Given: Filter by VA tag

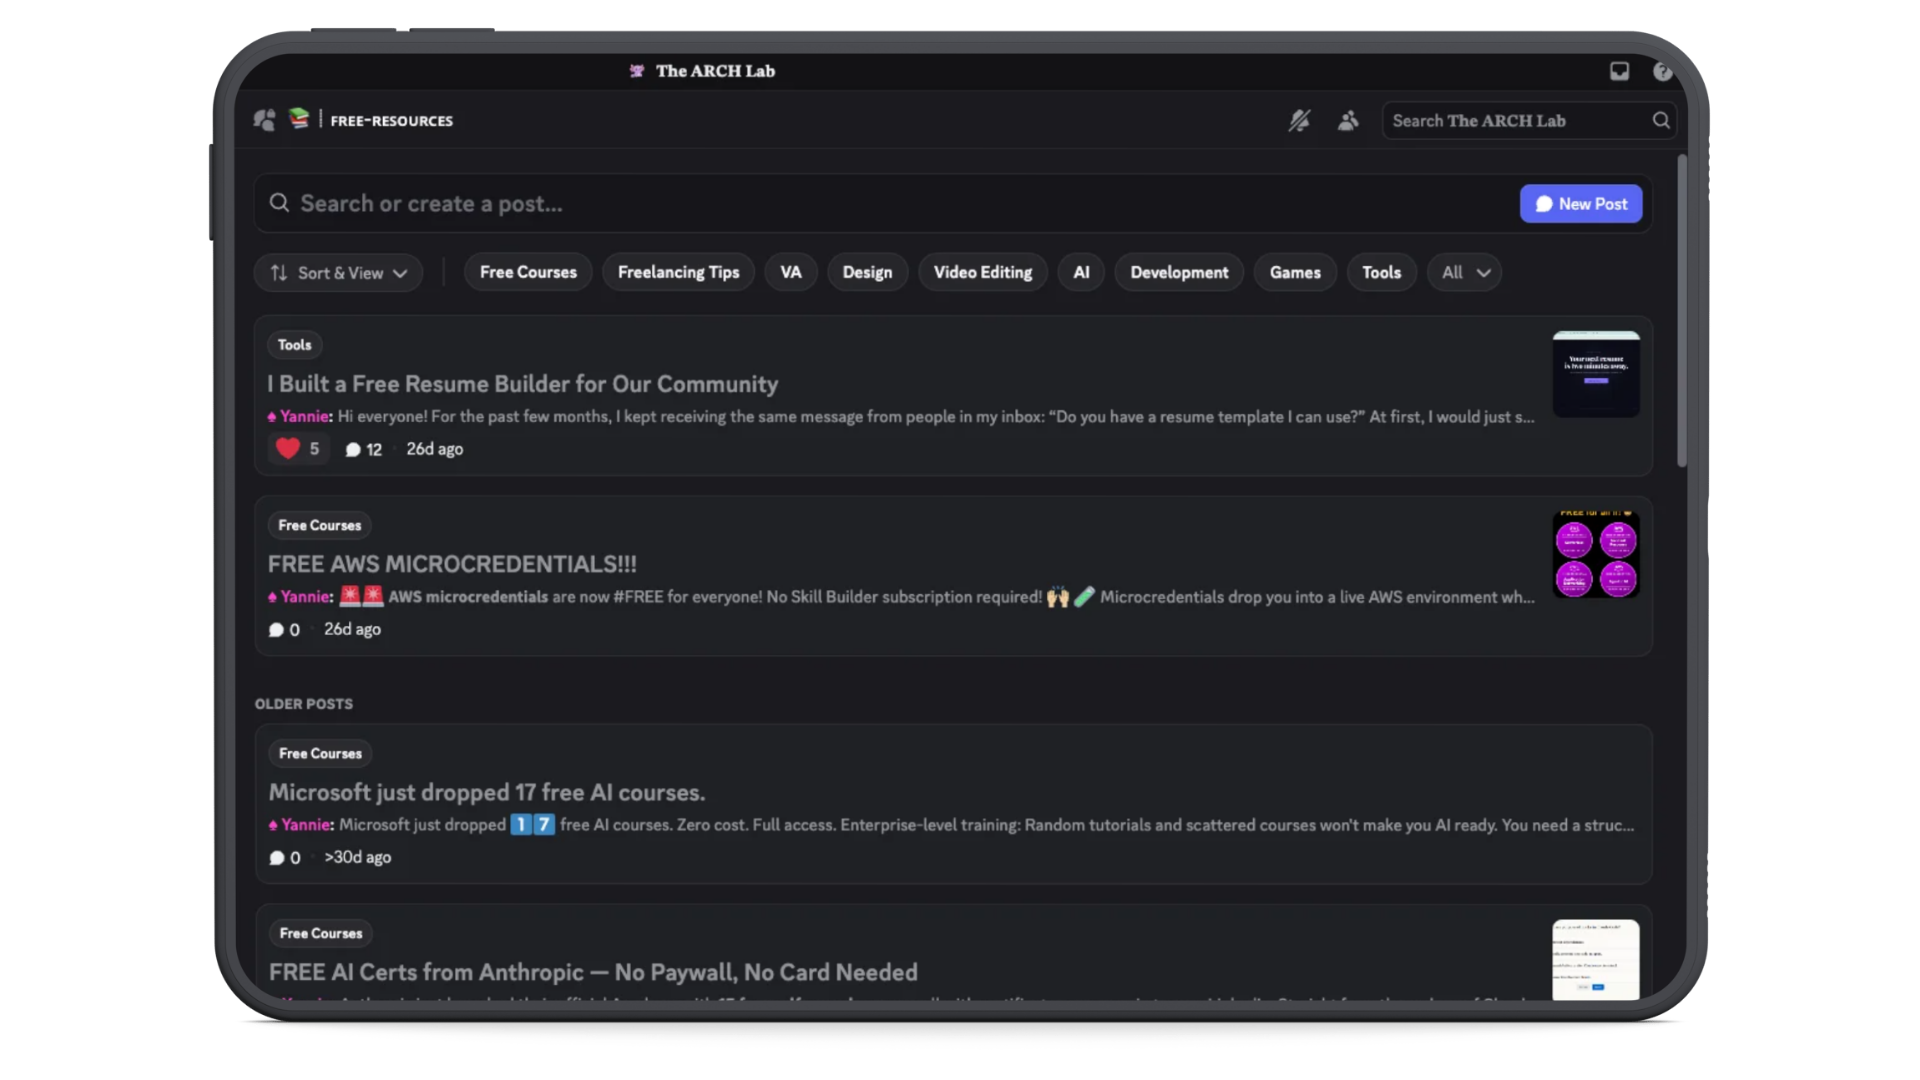Looking at the screenshot, I should (791, 273).
